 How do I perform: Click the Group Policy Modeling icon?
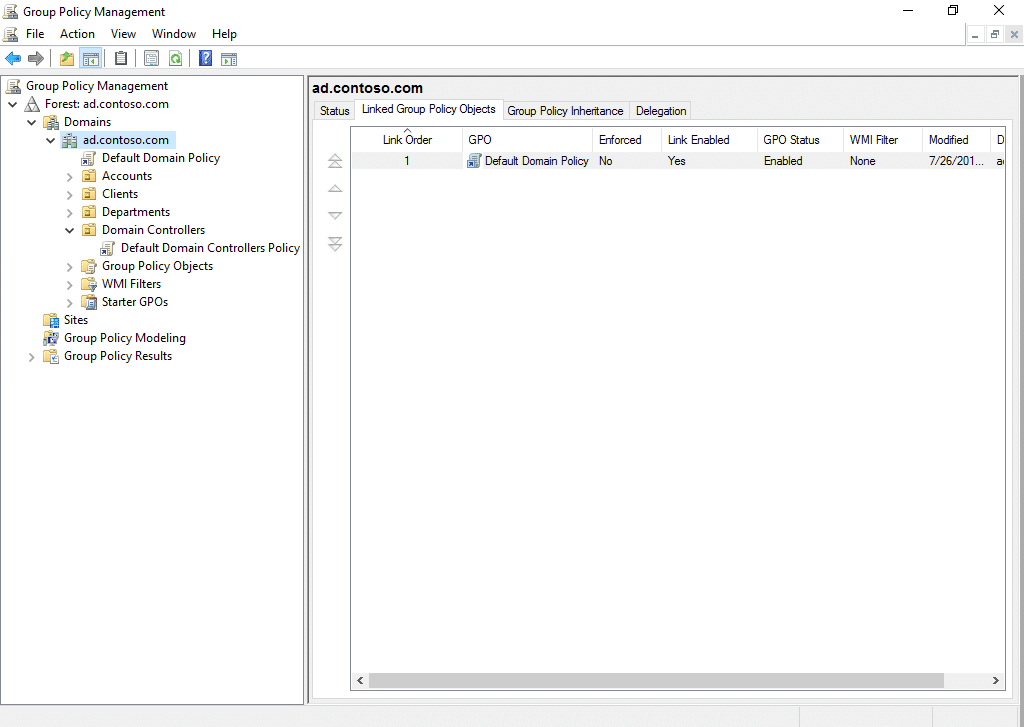[x=51, y=338]
